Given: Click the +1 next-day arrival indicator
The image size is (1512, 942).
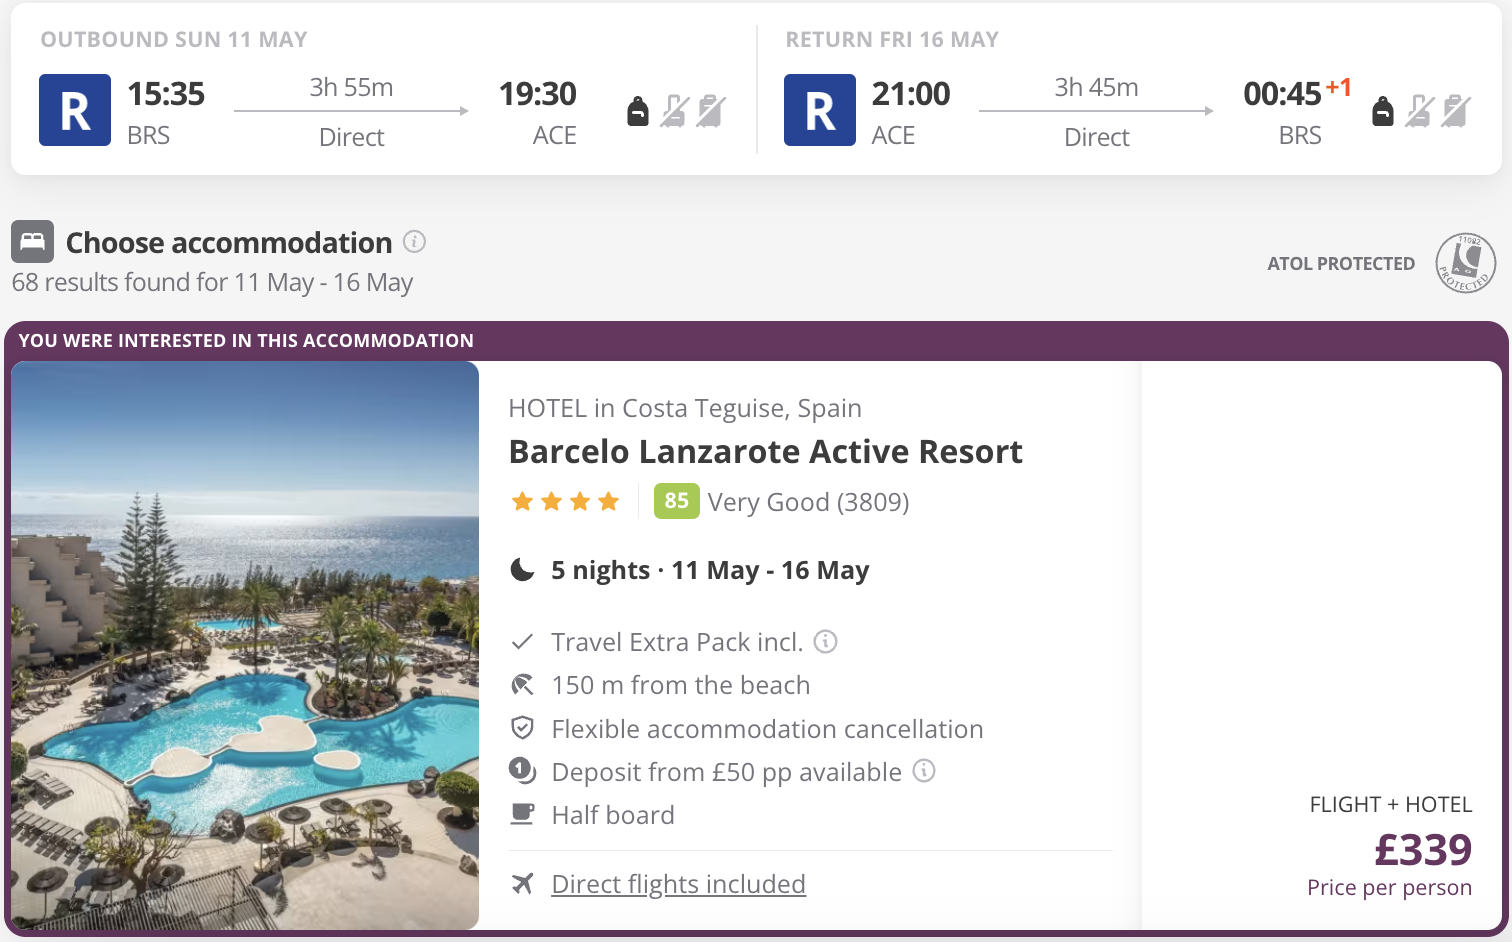Looking at the screenshot, I should pyautogui.click(x=1338, y=88).
